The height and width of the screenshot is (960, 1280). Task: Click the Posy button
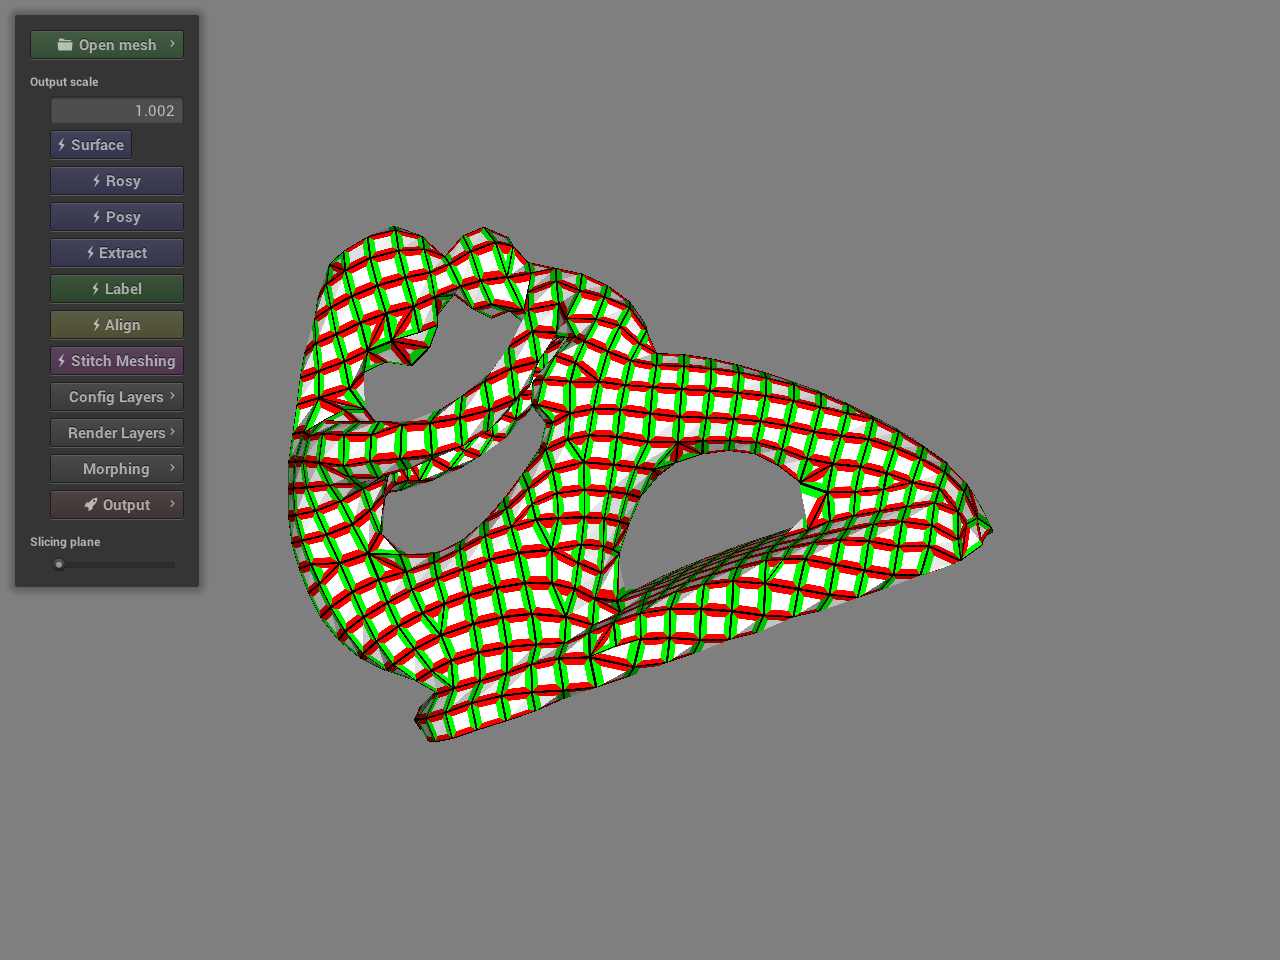(117, 217)
